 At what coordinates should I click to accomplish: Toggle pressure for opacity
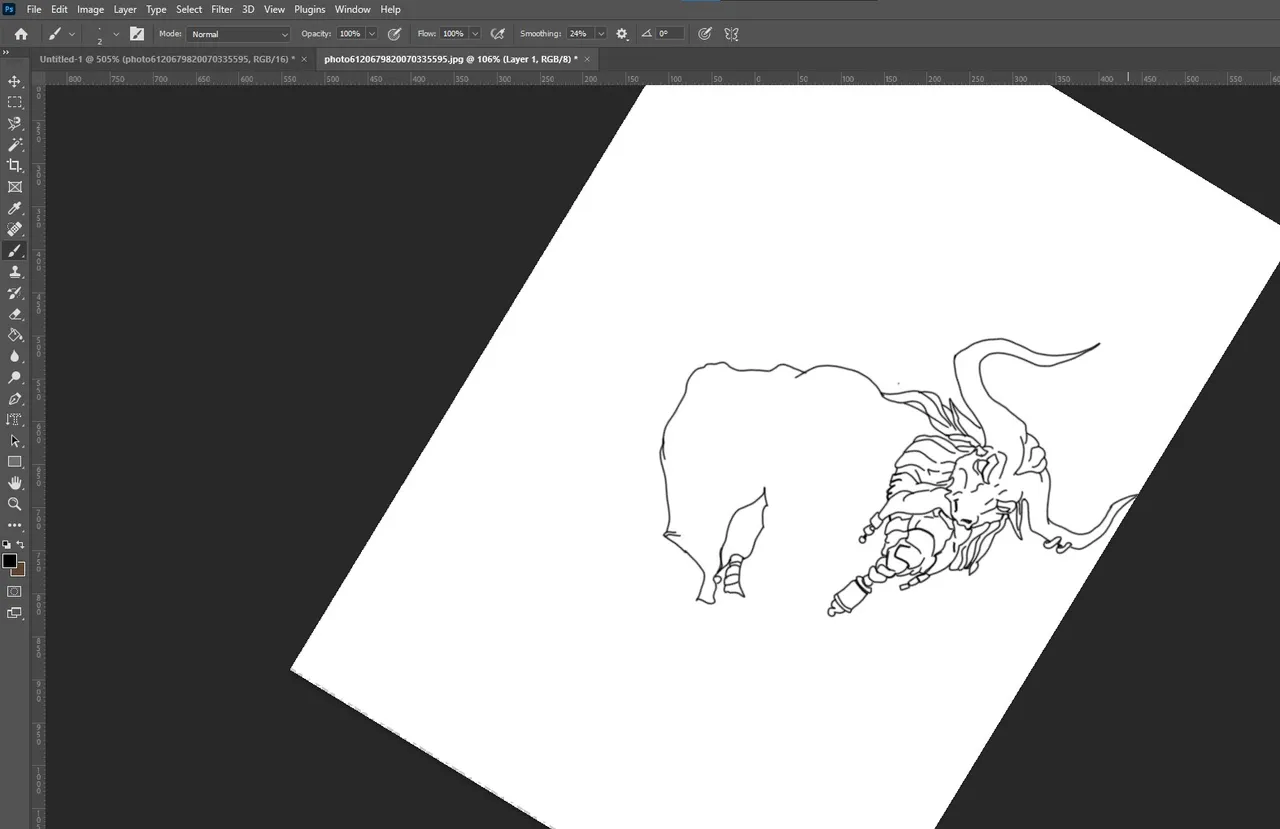tap(394, 34)
